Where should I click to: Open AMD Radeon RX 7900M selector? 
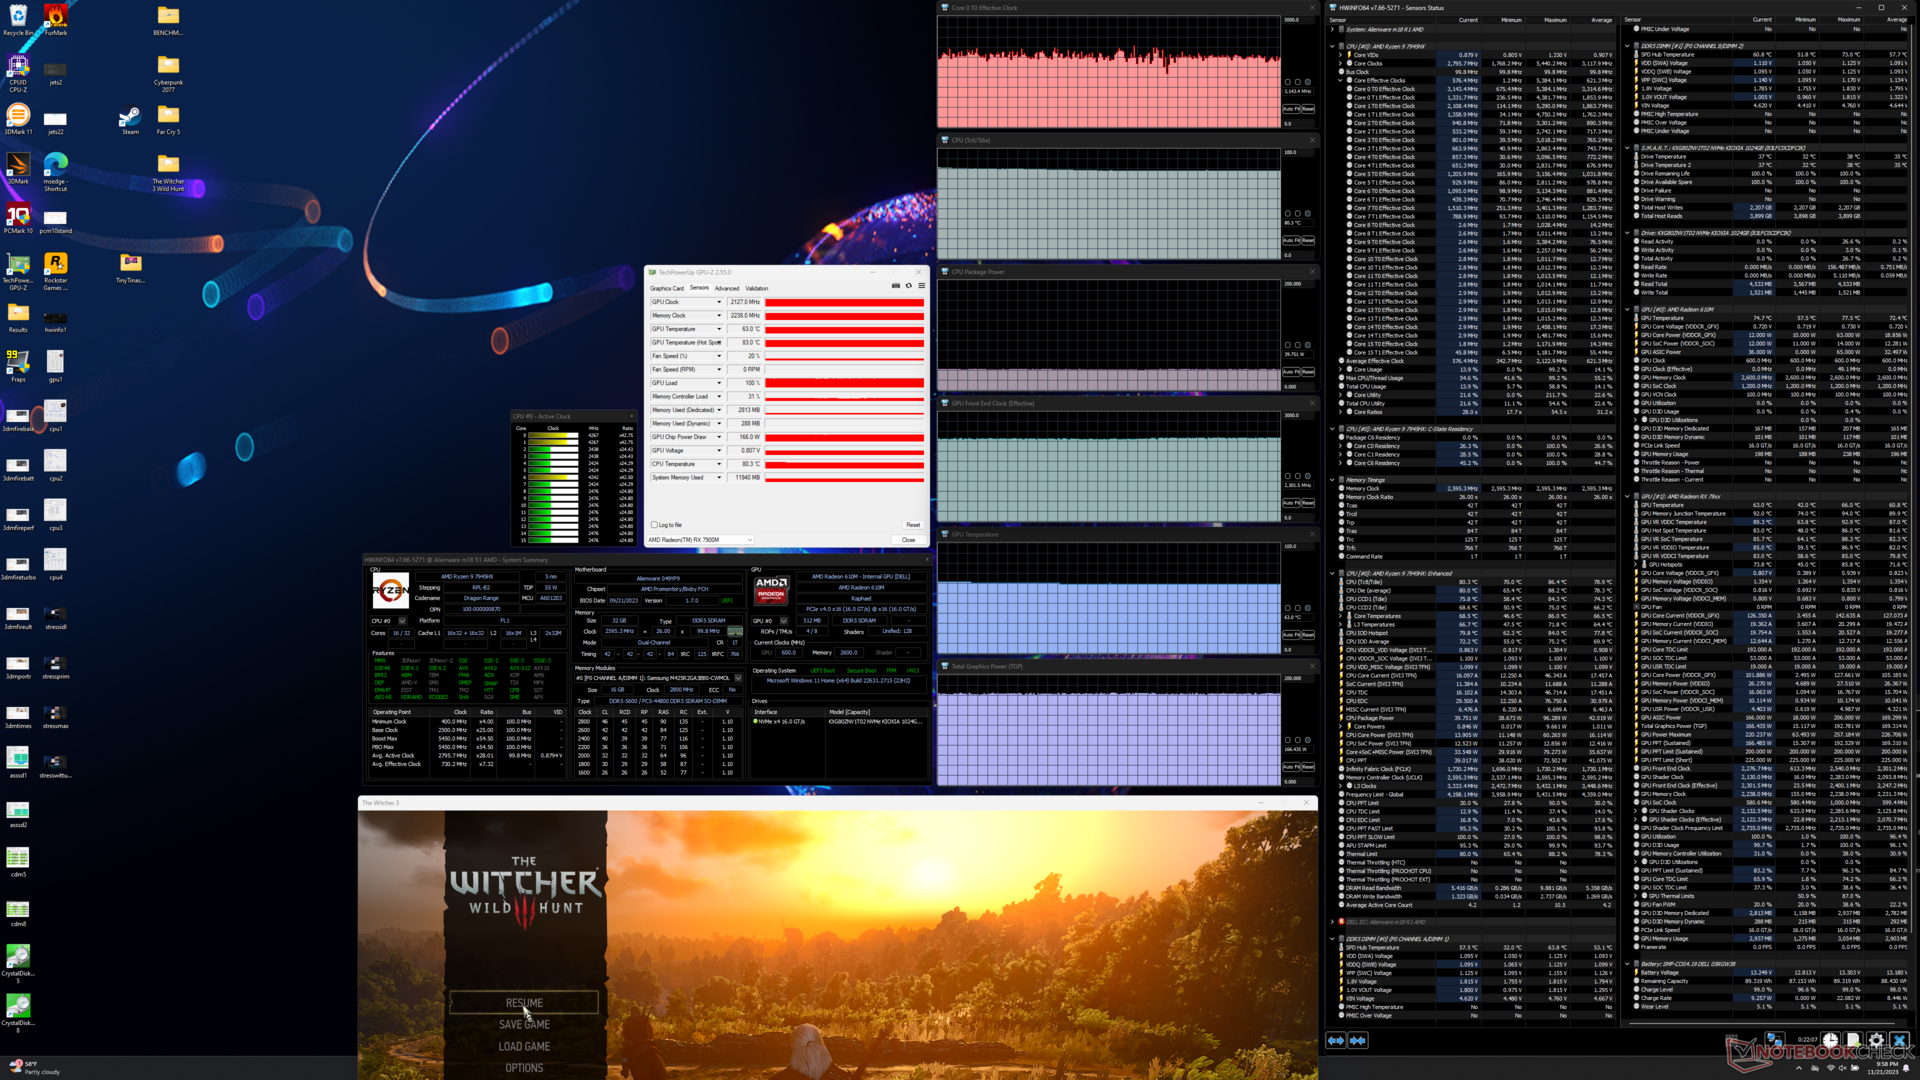pyautogui.click(x=700, y=540)
